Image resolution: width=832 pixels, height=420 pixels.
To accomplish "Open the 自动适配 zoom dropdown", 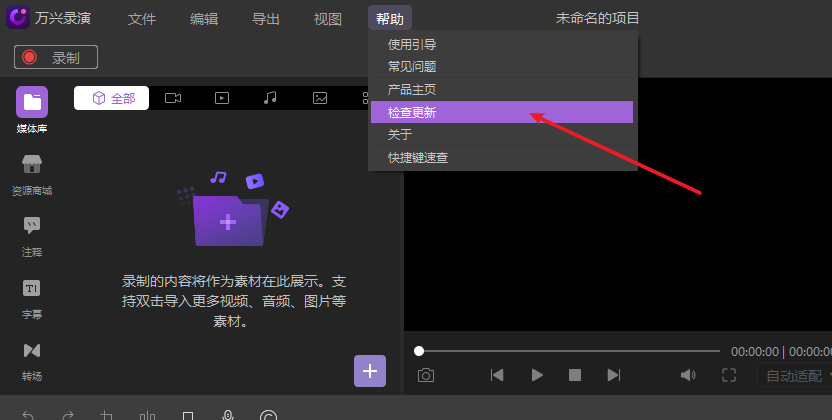I will (x=794, y=375).
